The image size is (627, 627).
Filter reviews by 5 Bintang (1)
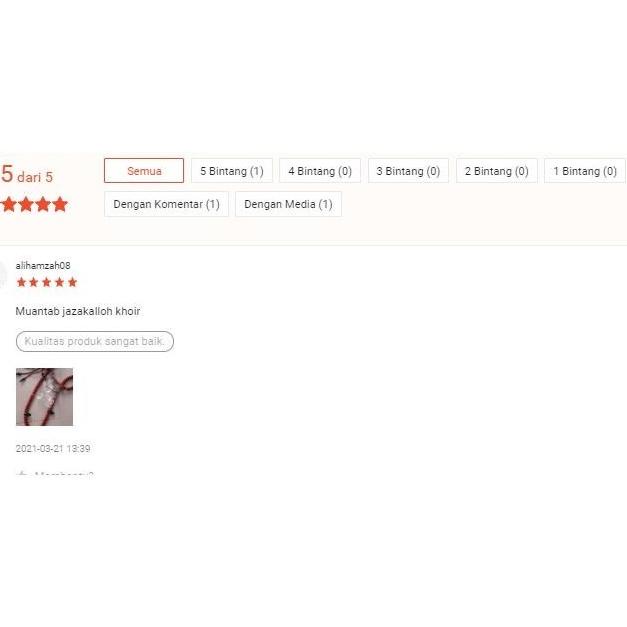pos(232,171)
